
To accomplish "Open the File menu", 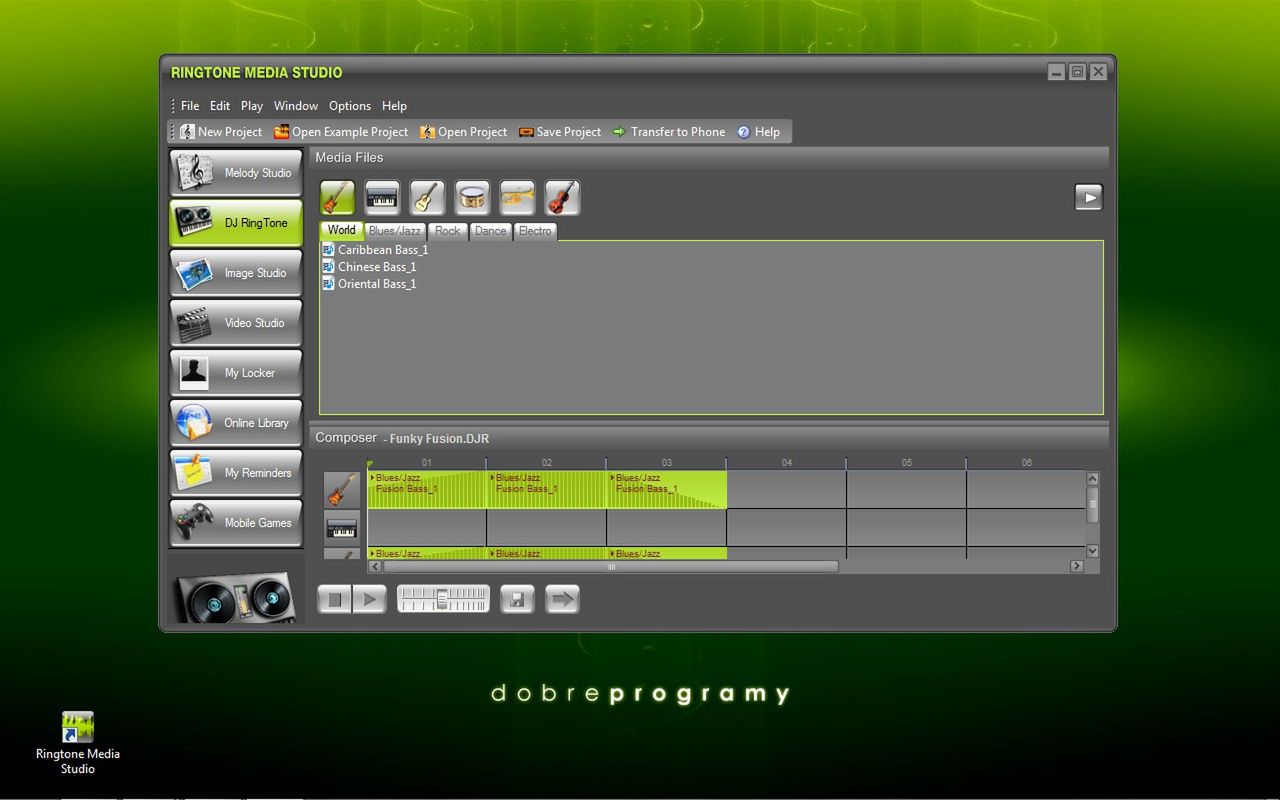I will pos(190,106).
